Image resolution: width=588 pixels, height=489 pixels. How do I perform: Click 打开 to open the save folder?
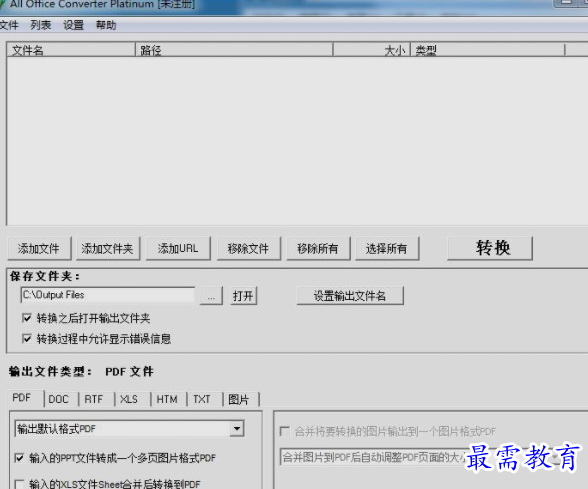(243, 296)
